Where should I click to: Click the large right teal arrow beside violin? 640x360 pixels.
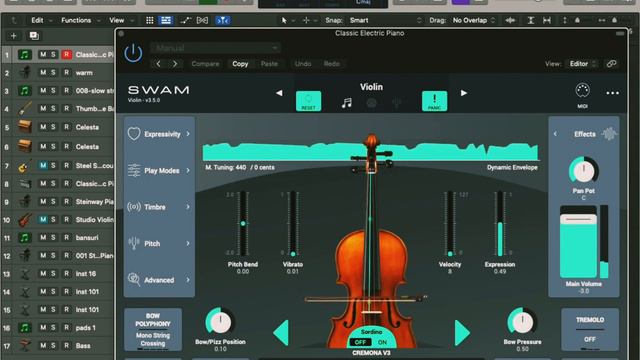pyautogui.click(x=462, y=333)
